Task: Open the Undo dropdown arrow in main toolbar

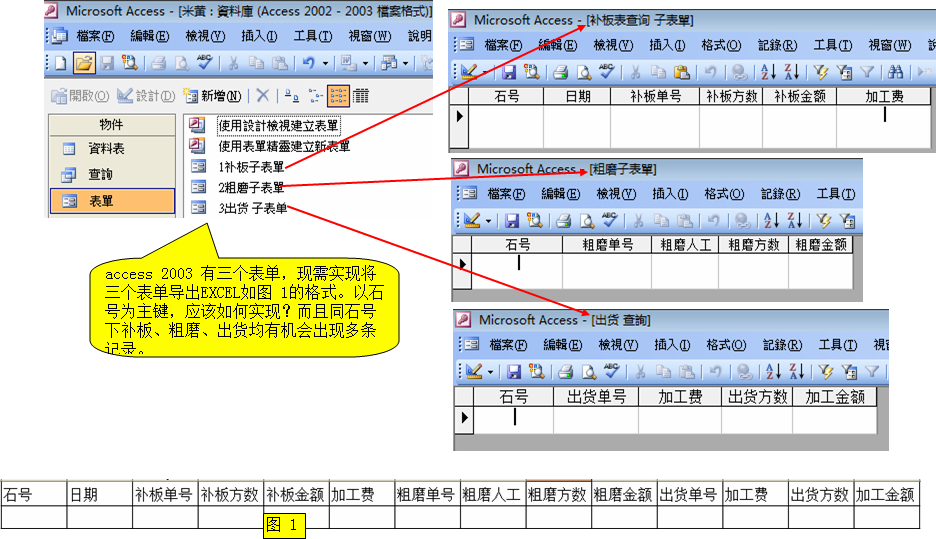Action: click(x=327, y=63)
